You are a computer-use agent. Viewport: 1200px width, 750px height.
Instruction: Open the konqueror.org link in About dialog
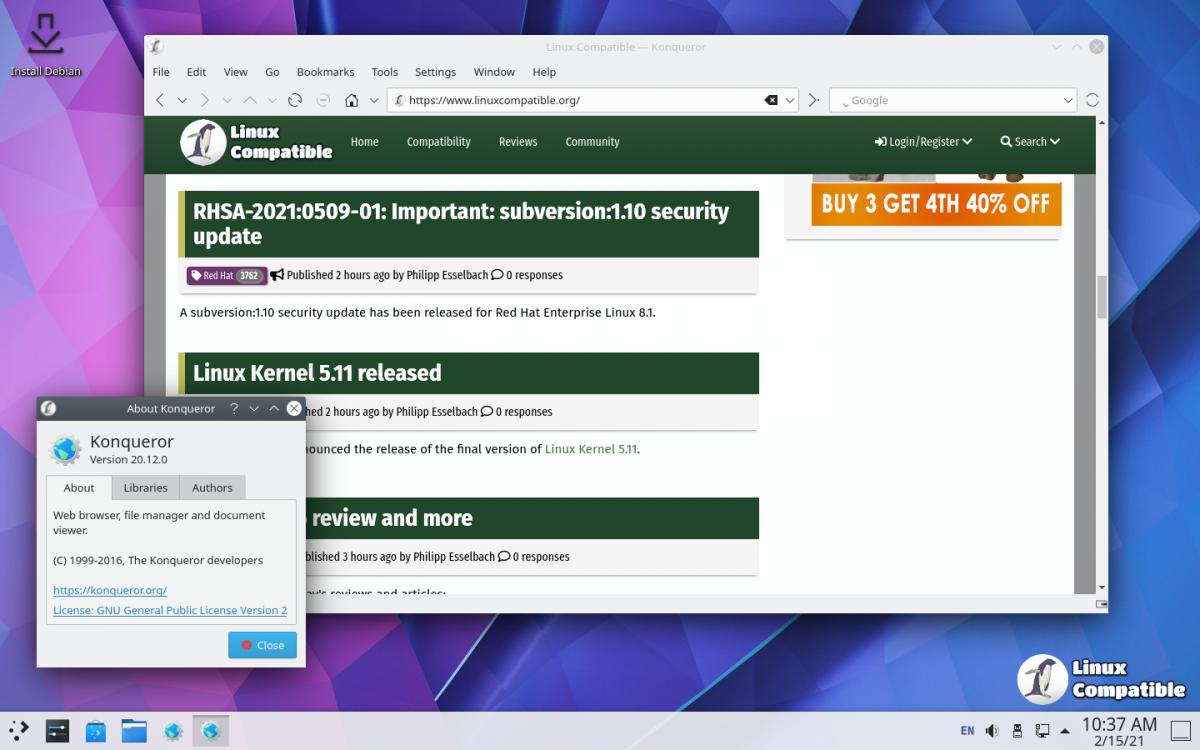pyautogui.click(x=110, y=590)
